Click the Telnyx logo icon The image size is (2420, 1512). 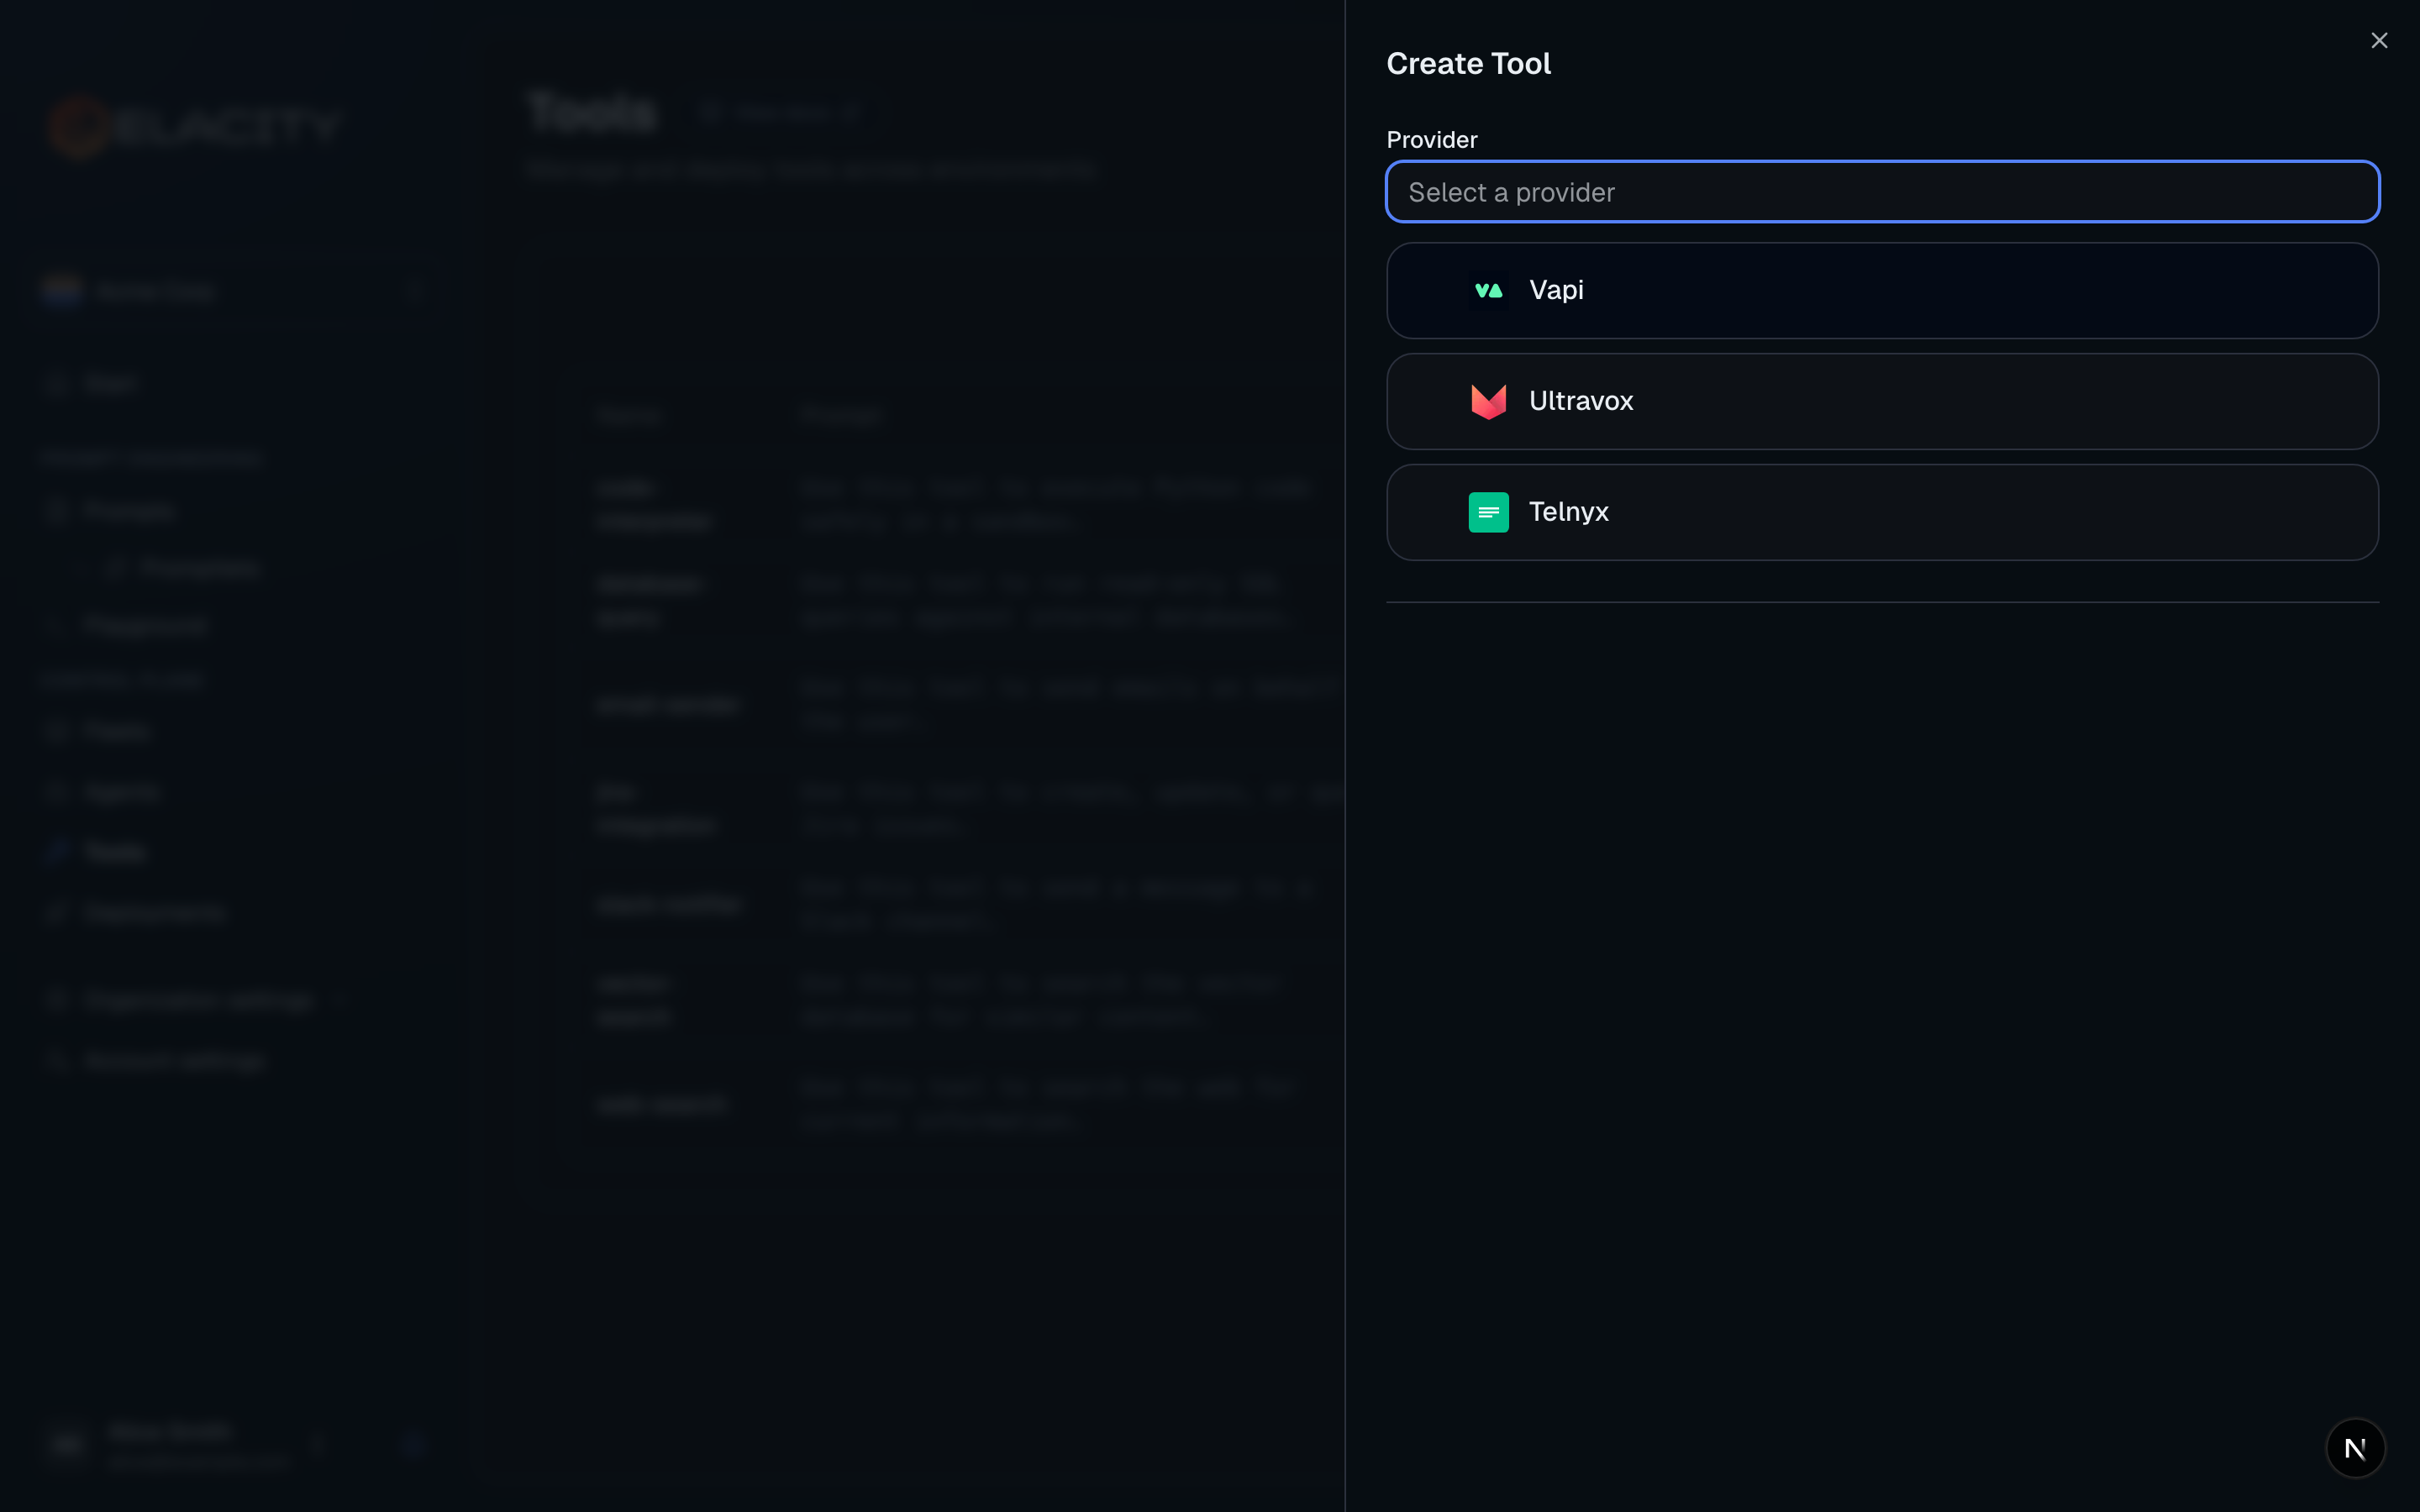1487,511
